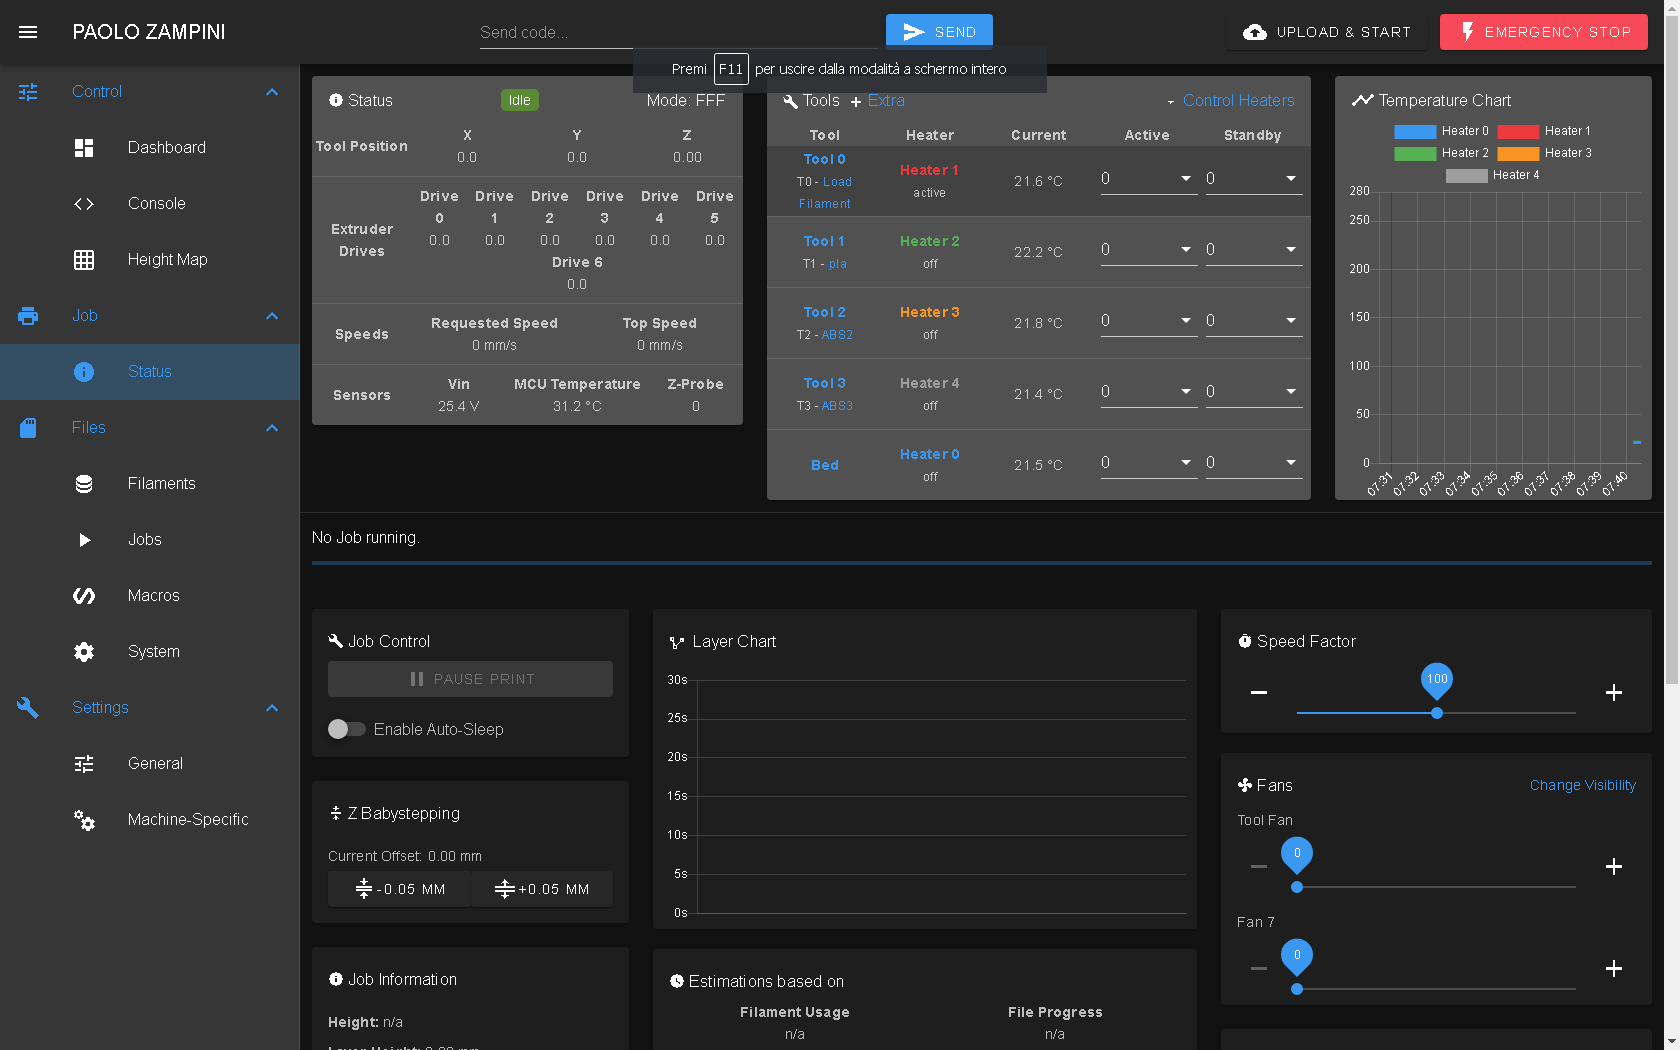Decrease Fan 7 speed with minus icon
1680x1050 pixels.
[x=1259, y=968]
